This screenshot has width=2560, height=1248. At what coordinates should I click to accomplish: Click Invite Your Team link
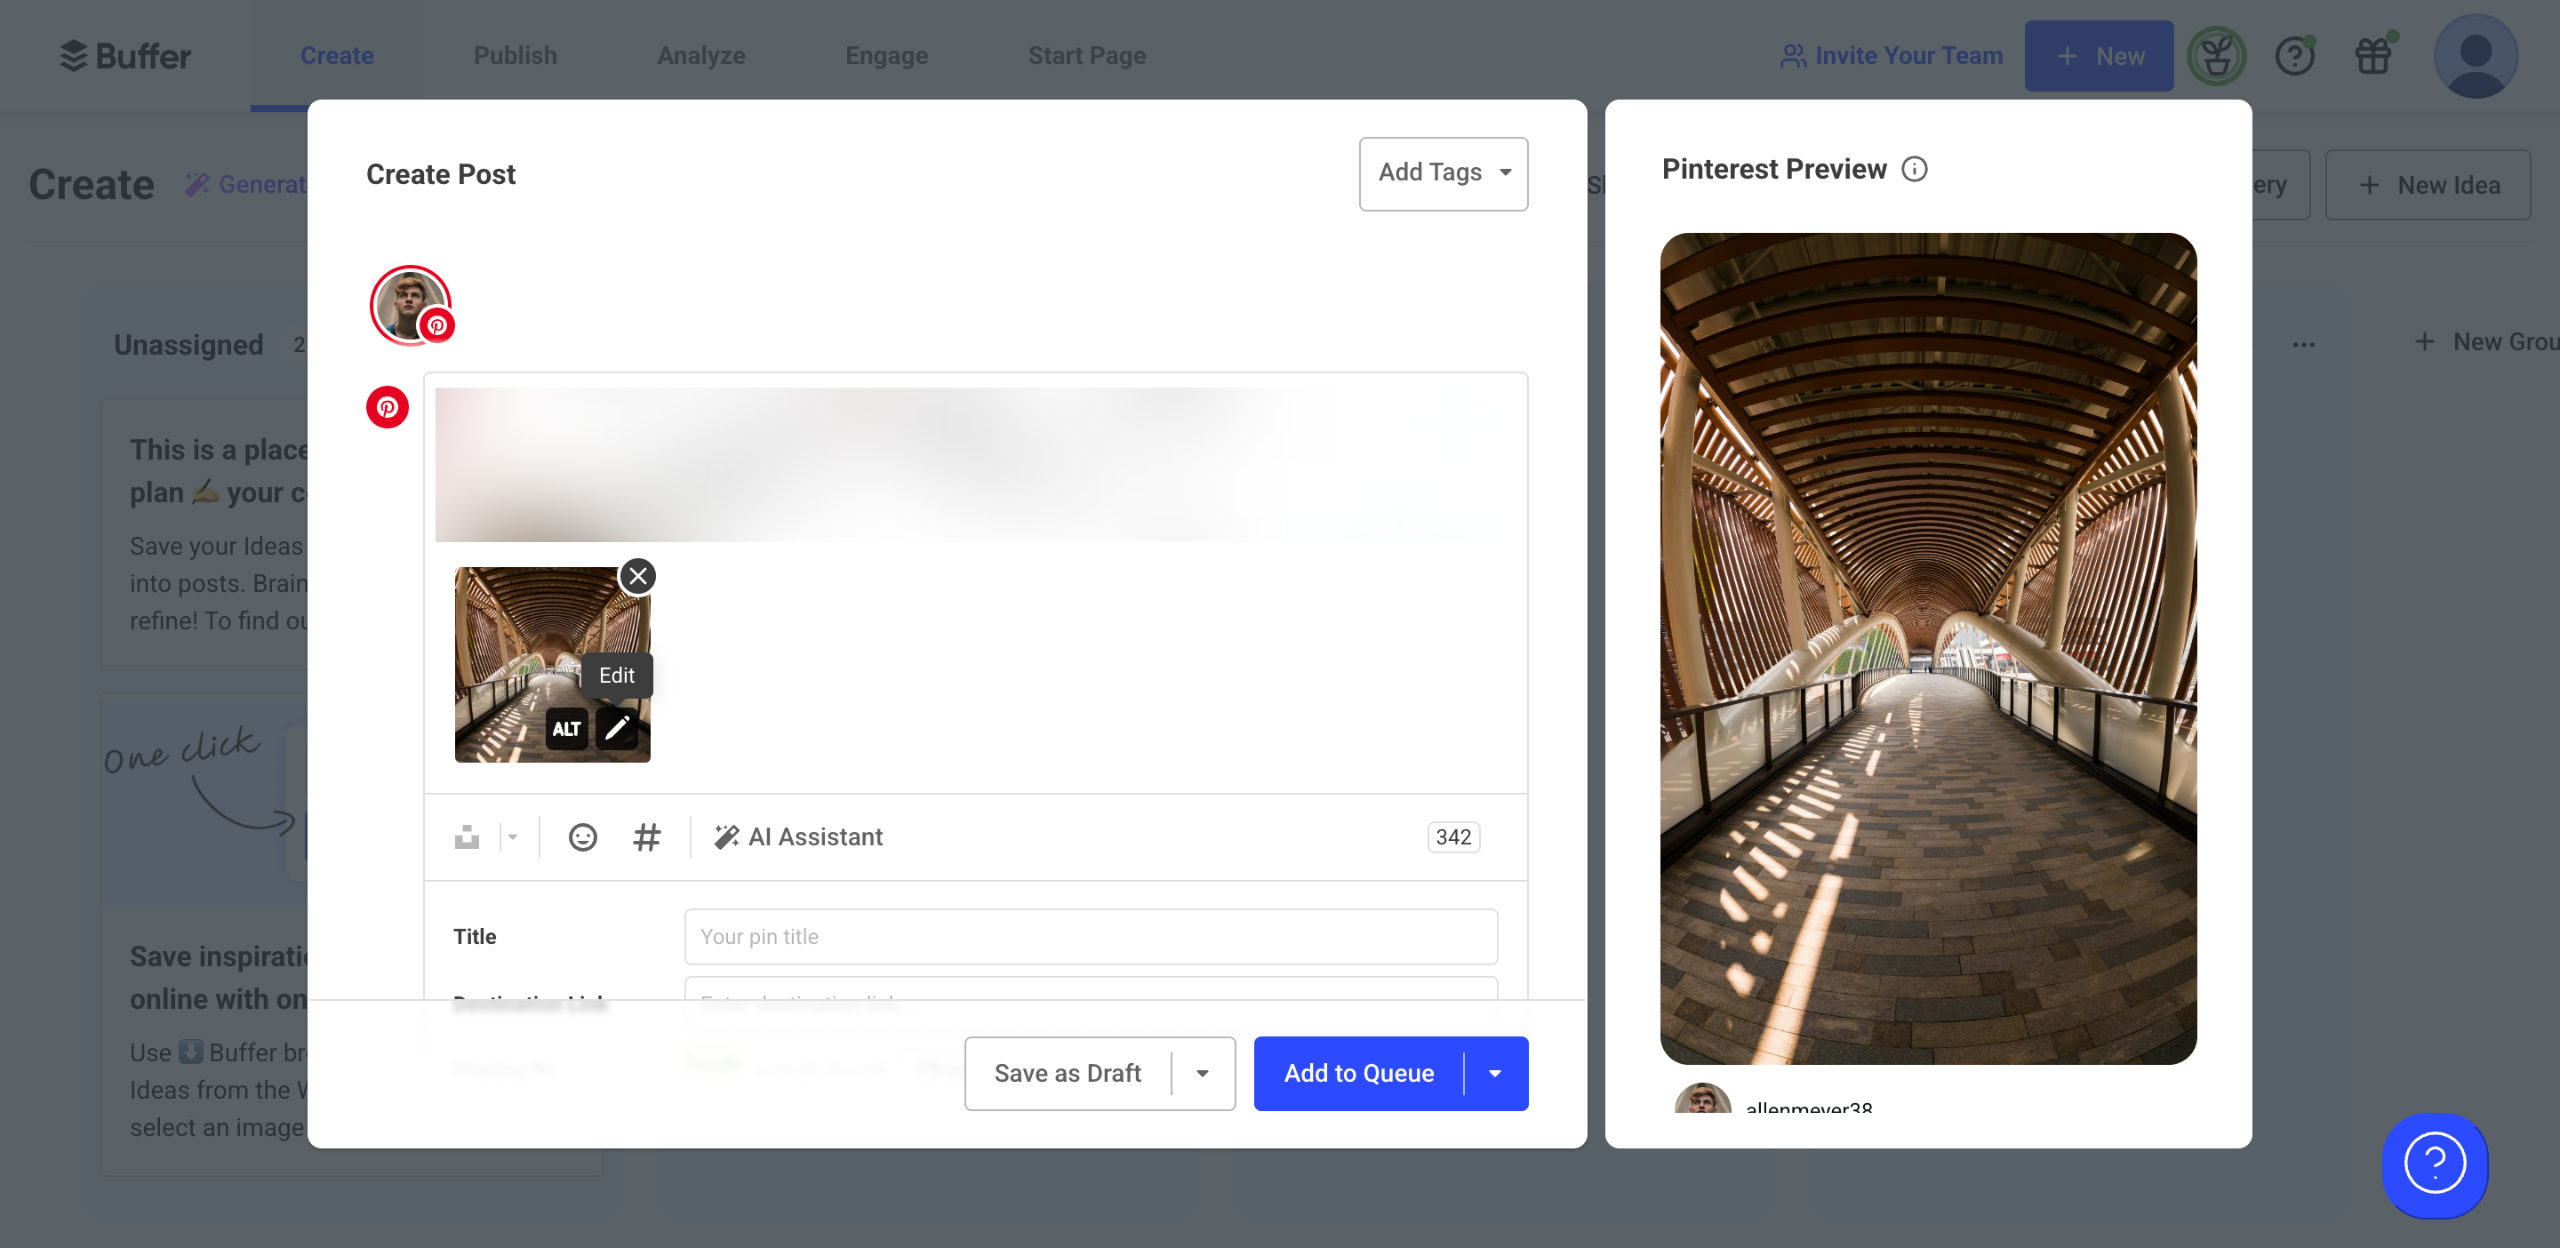pyautogui.click(x=1892, y=56)
